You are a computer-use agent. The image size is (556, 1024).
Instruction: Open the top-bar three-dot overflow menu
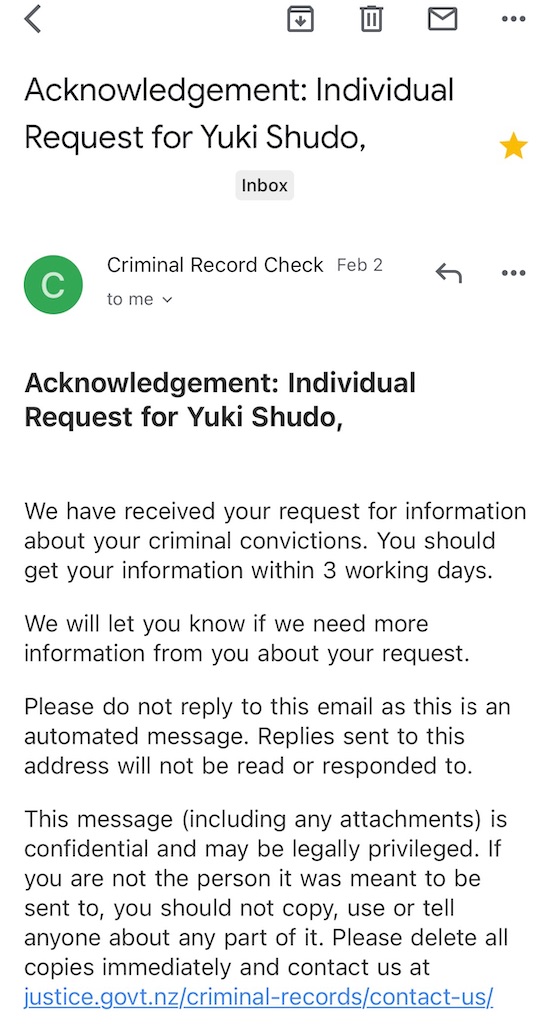[514, 19]
